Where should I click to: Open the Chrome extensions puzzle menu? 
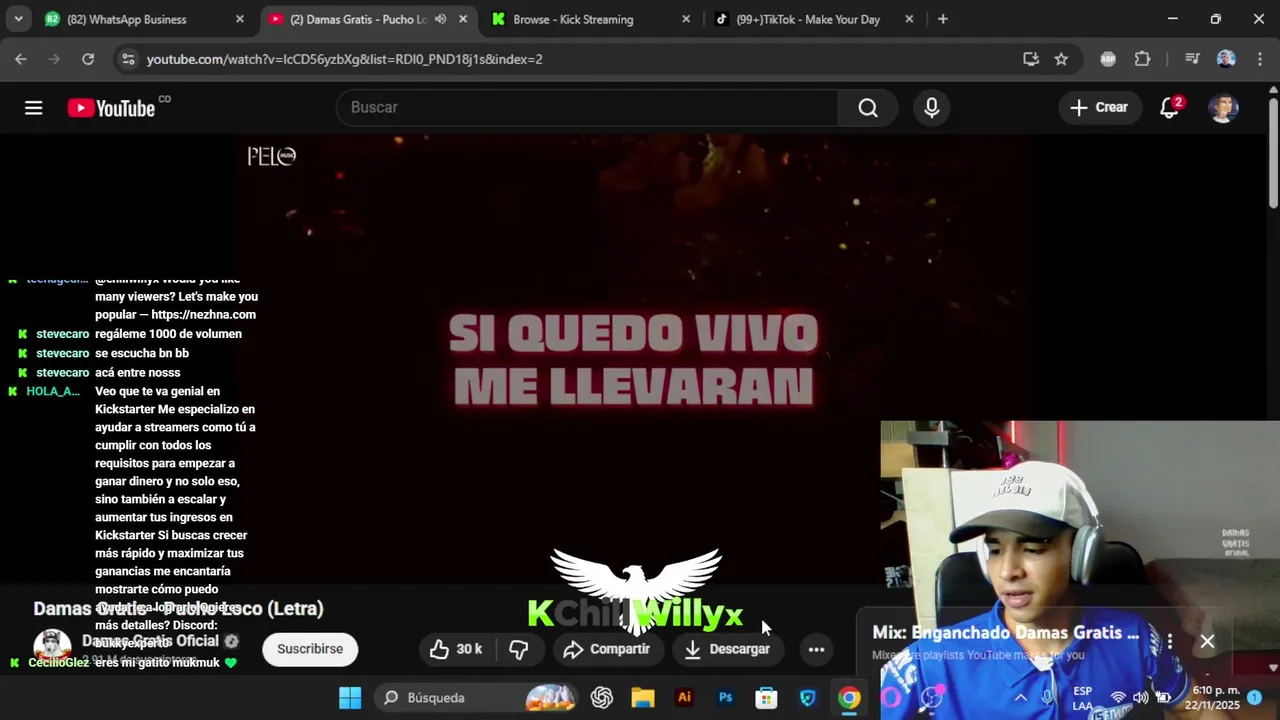coord(1142,59)
